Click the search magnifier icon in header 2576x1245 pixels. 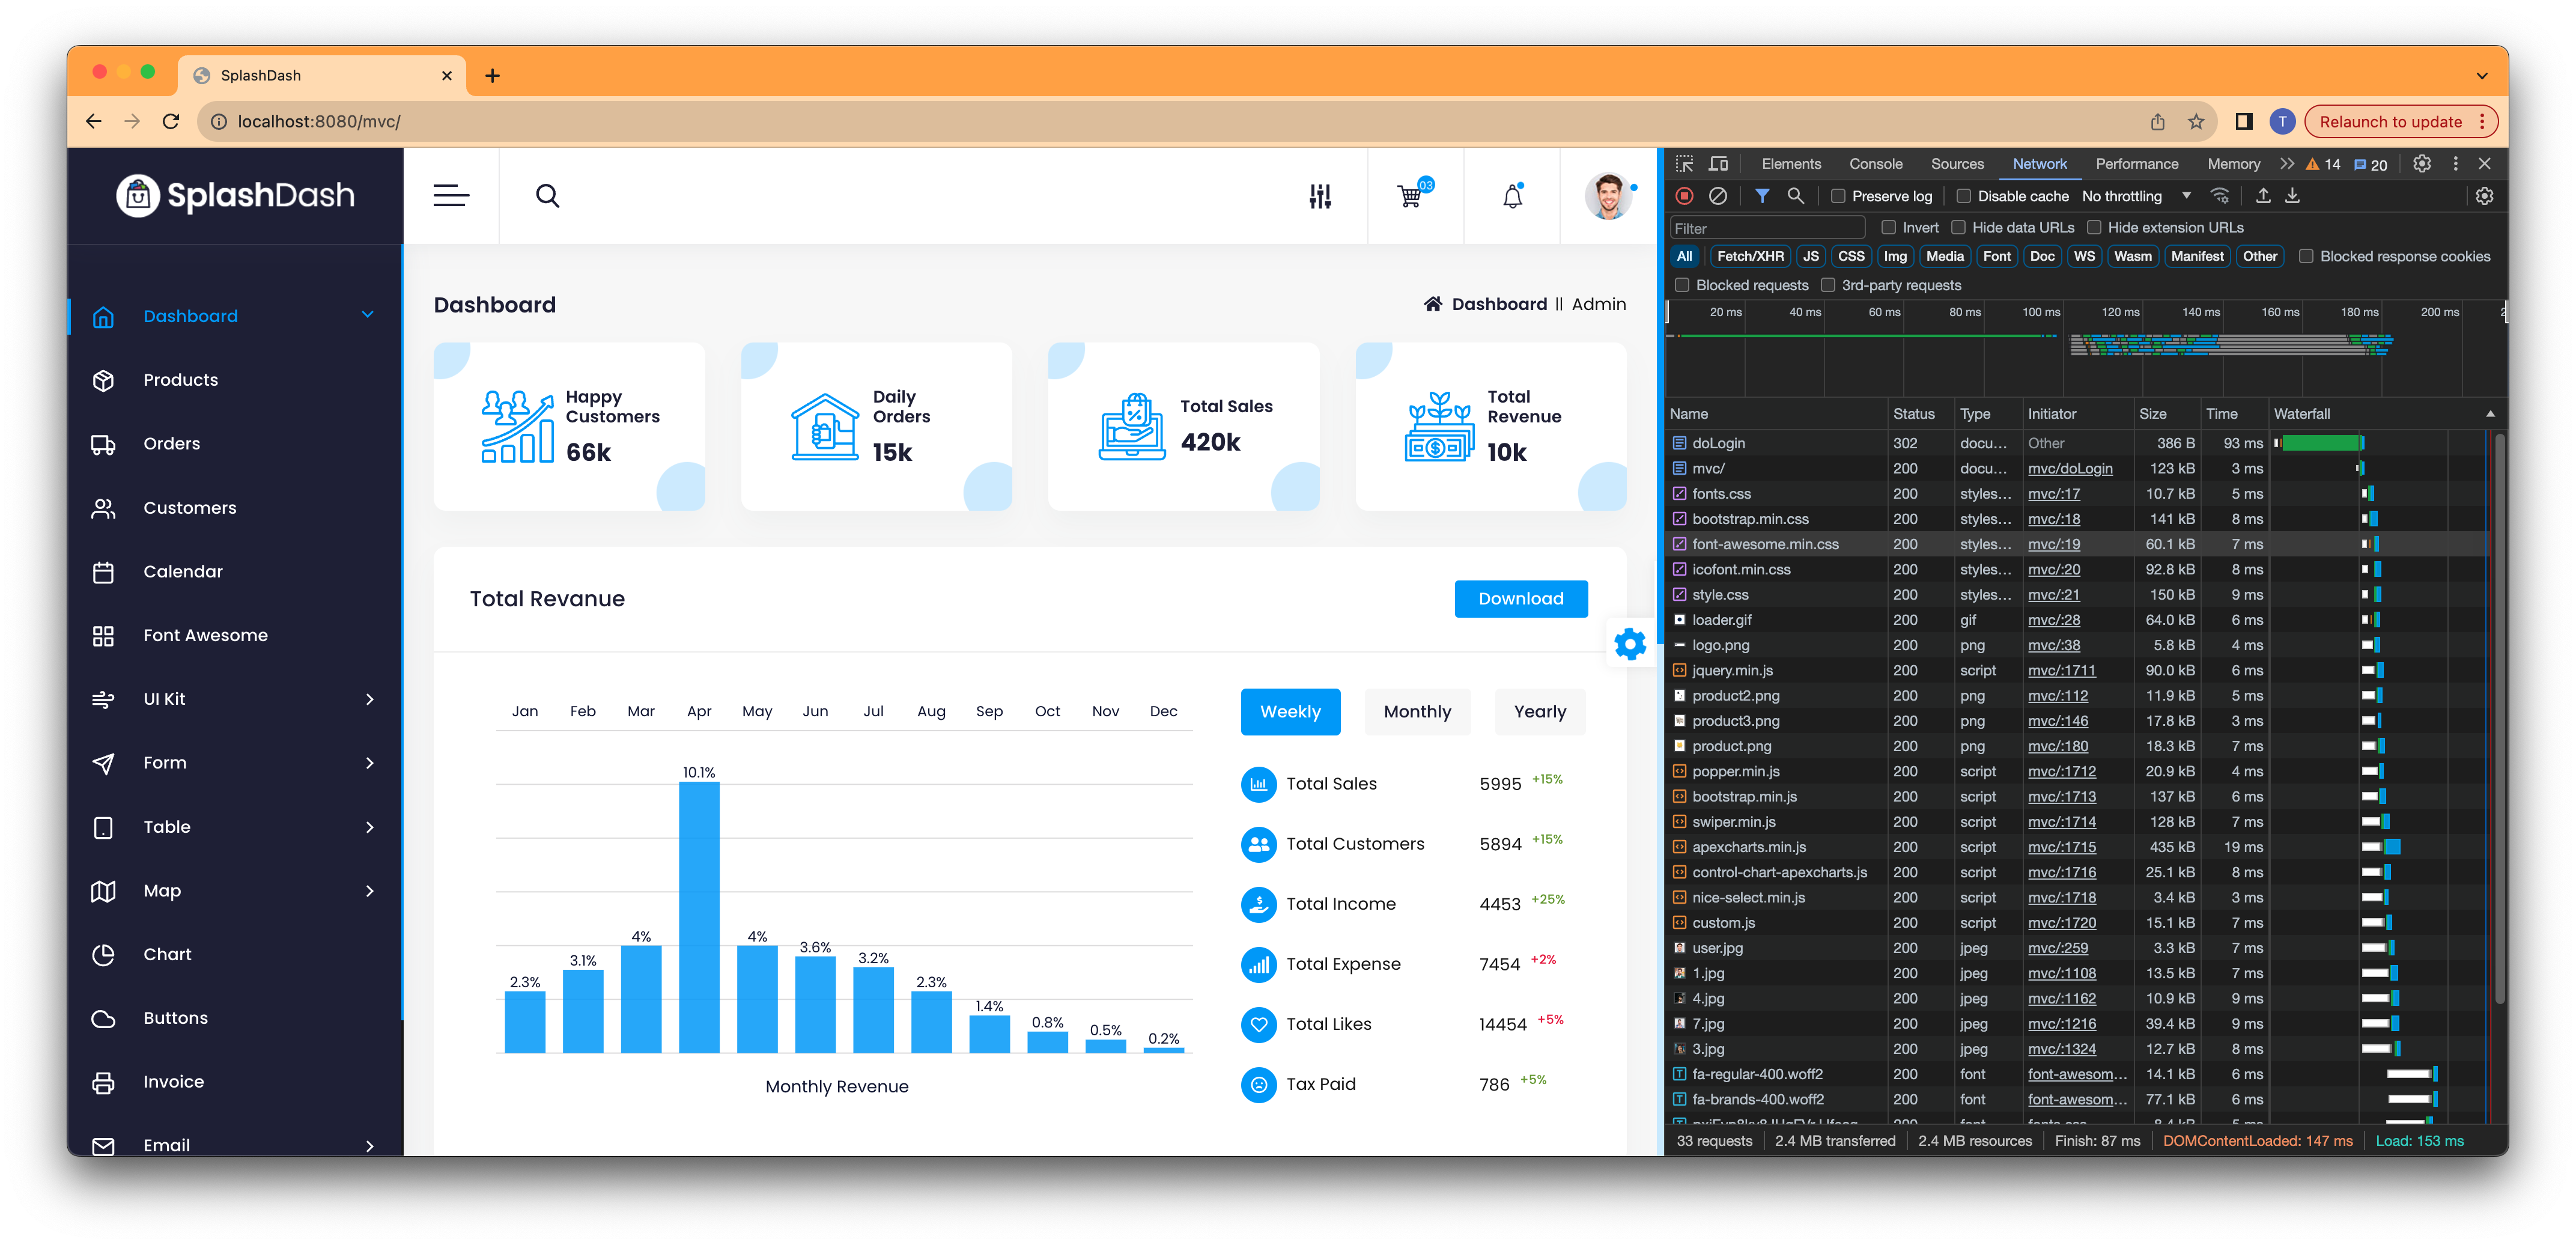click(547, 196)
